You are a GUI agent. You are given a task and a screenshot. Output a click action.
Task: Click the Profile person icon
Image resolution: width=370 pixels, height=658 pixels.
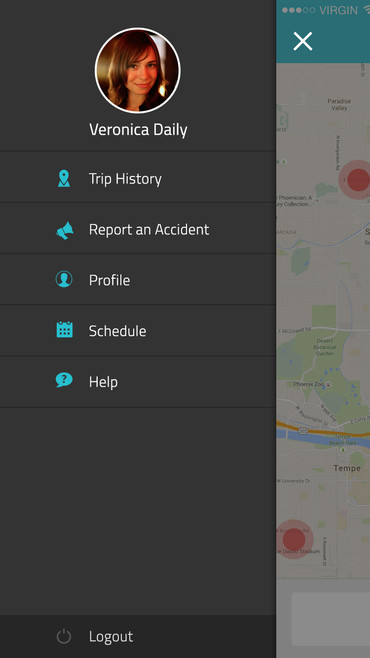click(x=64, y=279)
